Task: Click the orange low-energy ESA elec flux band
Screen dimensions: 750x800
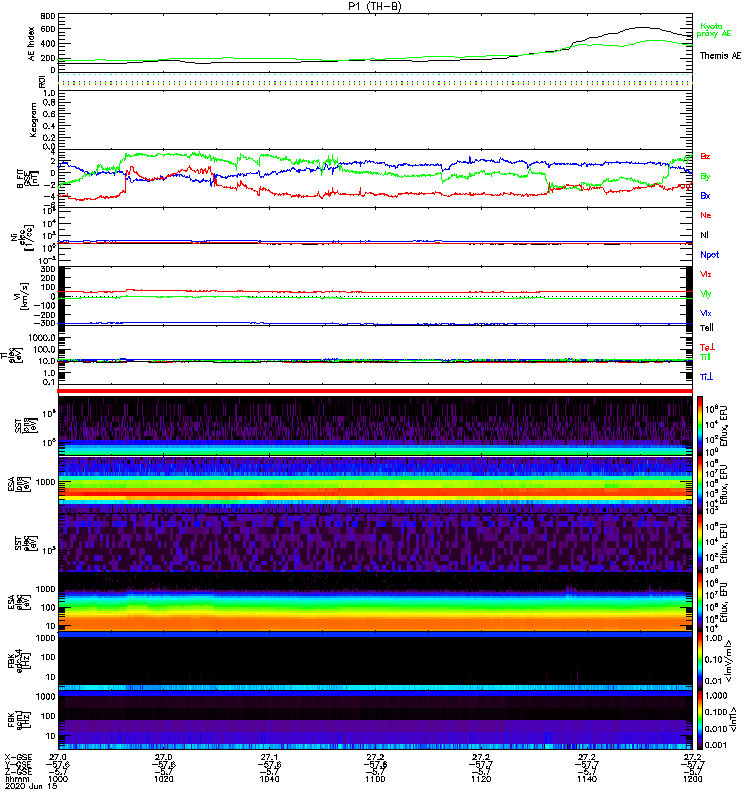Action: [x=375, y=622]
